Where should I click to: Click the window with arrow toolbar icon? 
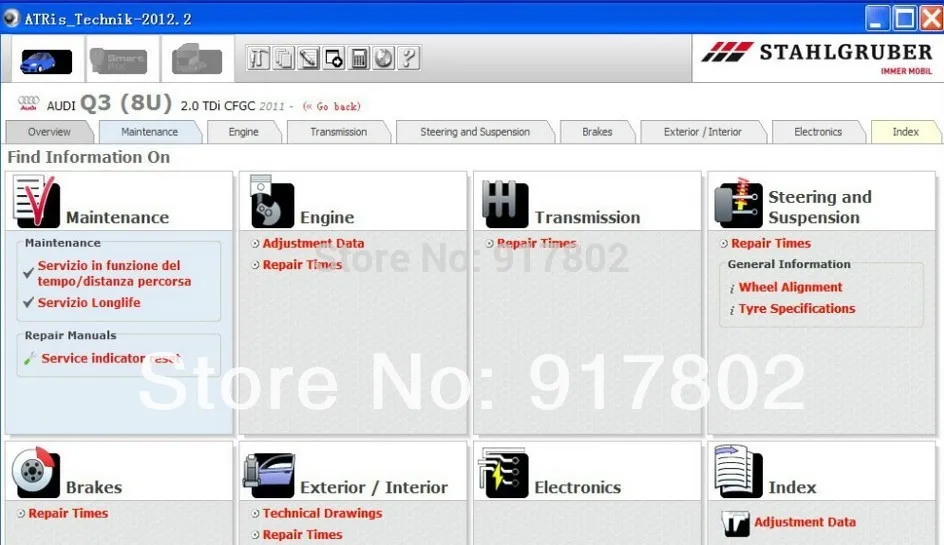click(334, 58)
